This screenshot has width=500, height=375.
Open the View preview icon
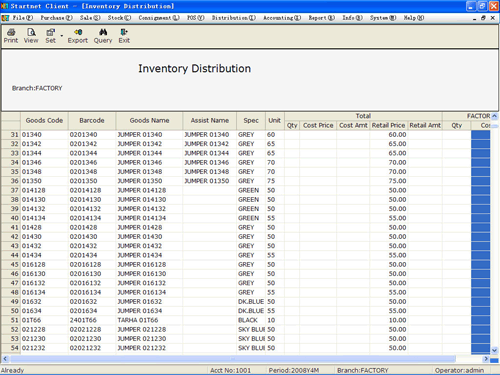pyautogui.click(x=31, y=36)
